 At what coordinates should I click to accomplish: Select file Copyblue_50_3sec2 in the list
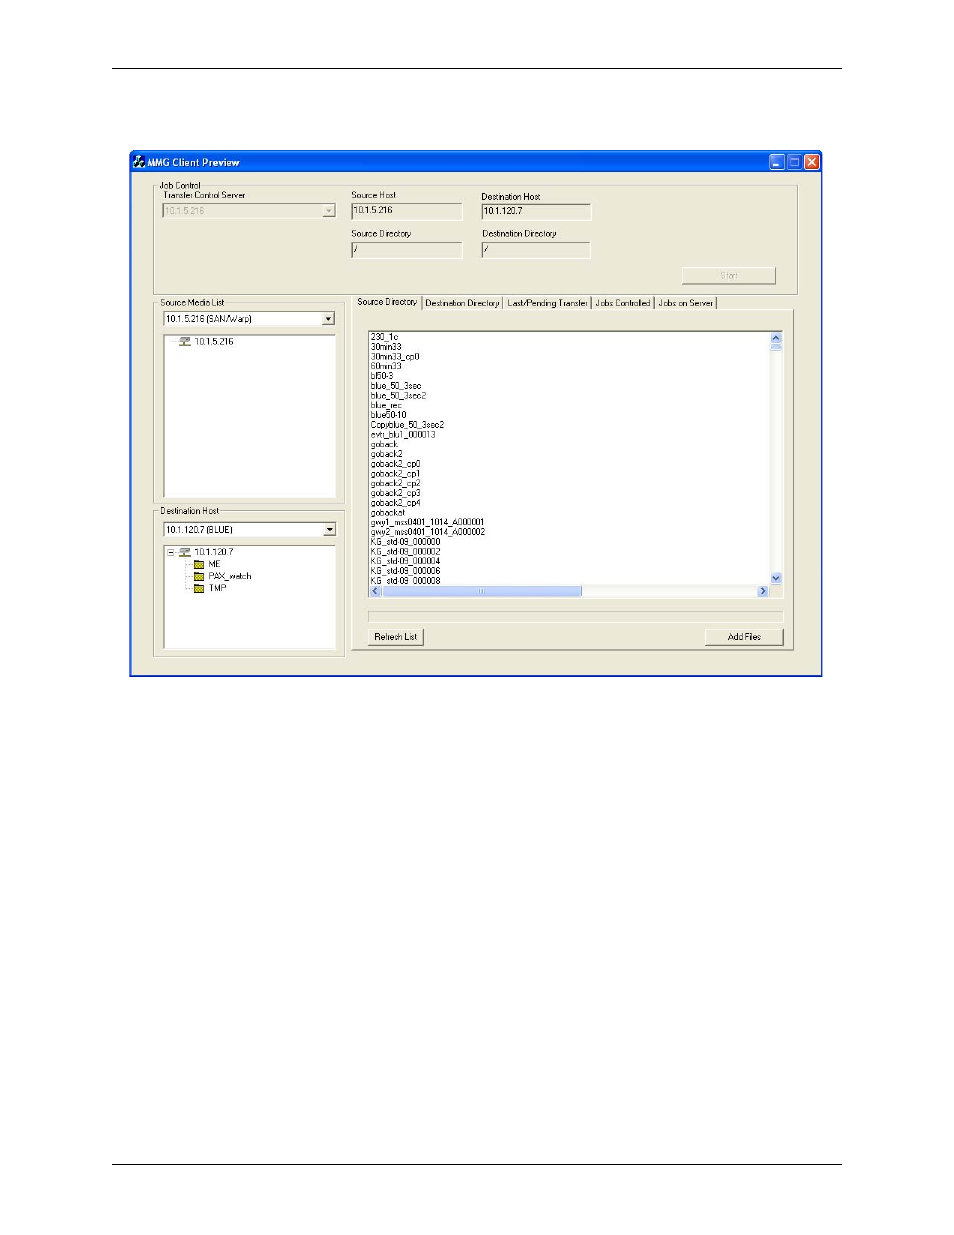[407, 425]
